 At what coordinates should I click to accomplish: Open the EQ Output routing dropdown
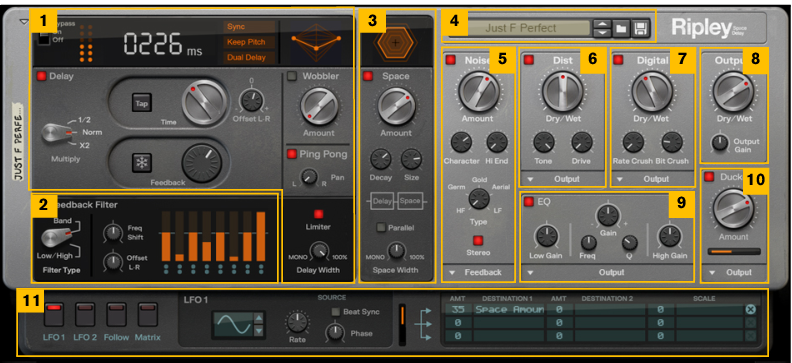pyautogui.click(x=608, y=273)
